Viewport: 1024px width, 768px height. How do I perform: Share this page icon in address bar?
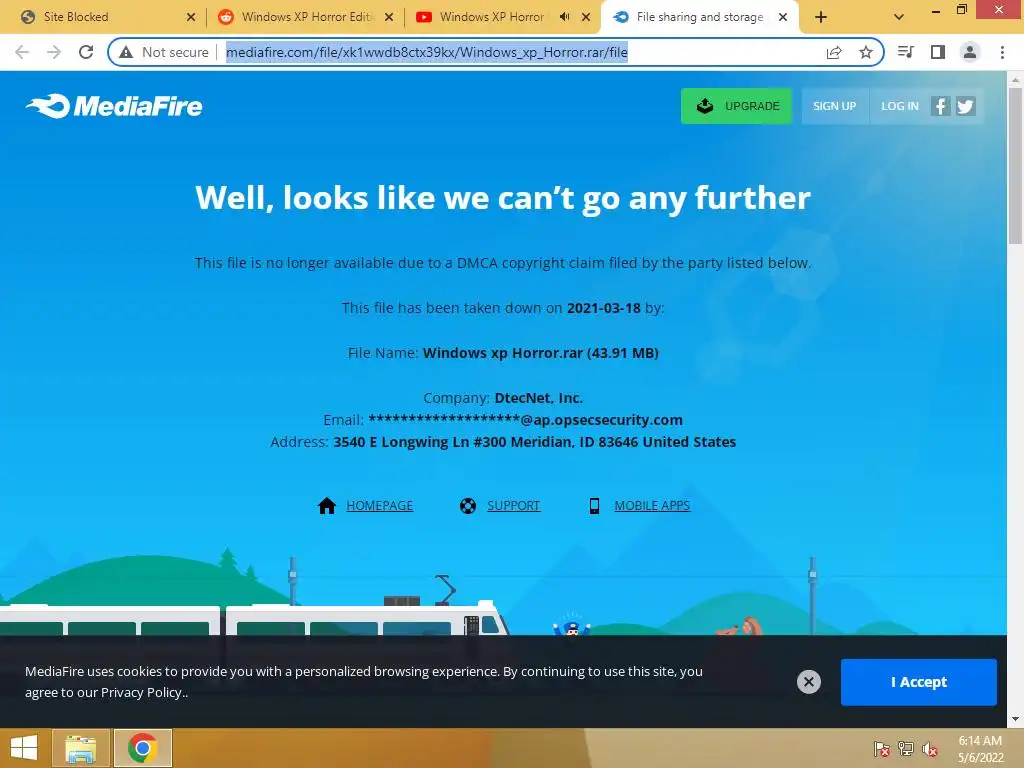pyautogui.click(x=834, y=52)
